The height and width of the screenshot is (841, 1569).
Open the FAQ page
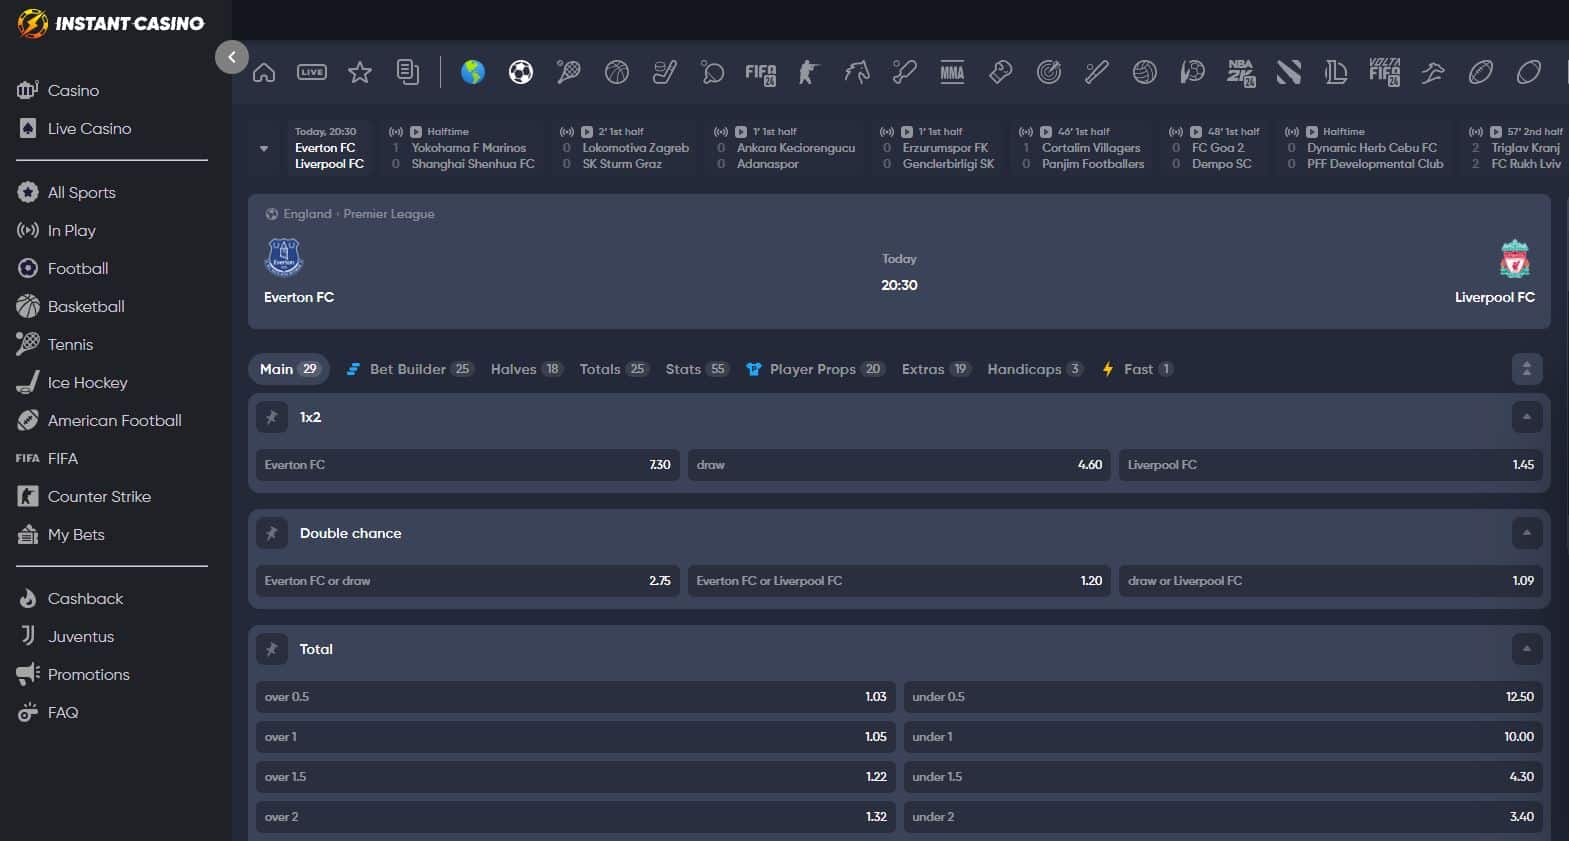point(48,712)
